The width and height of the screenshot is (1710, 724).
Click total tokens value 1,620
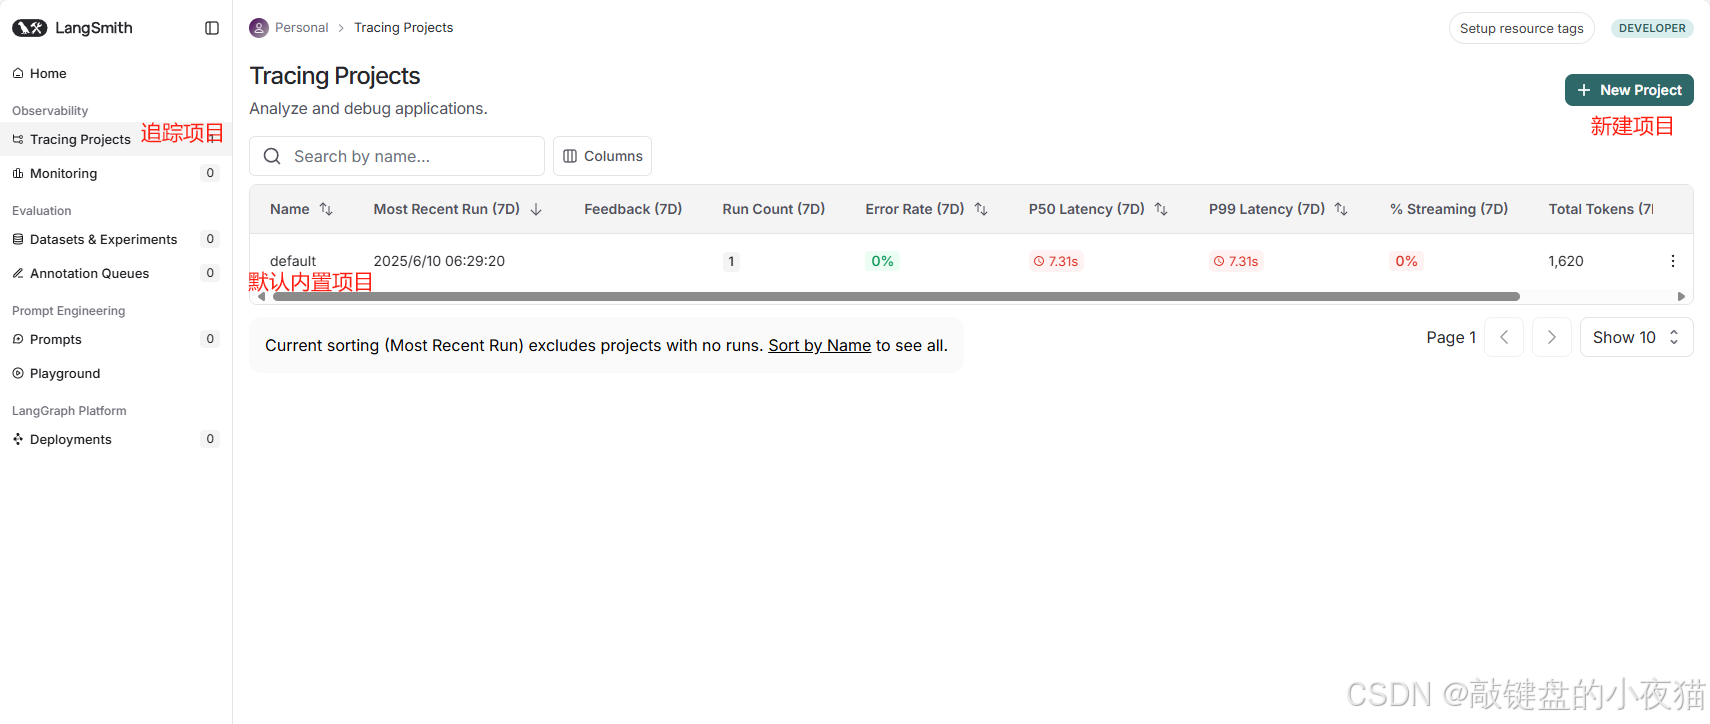click(1565, 261)
